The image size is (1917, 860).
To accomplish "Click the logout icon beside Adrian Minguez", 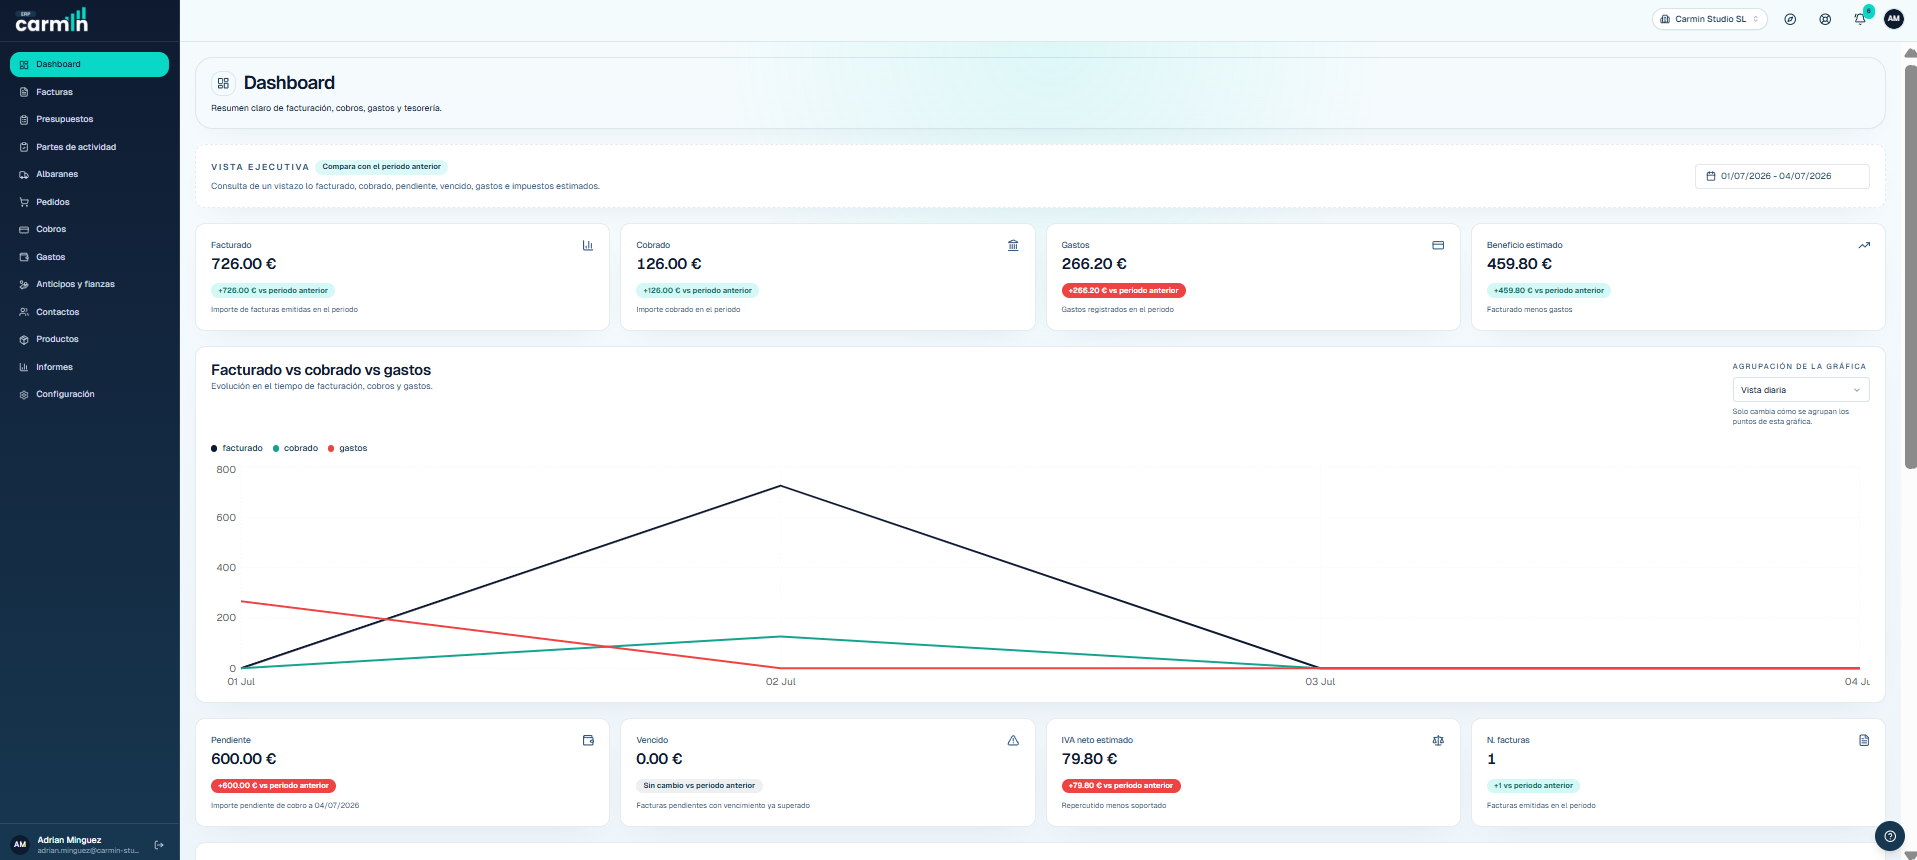I will 159,845.
